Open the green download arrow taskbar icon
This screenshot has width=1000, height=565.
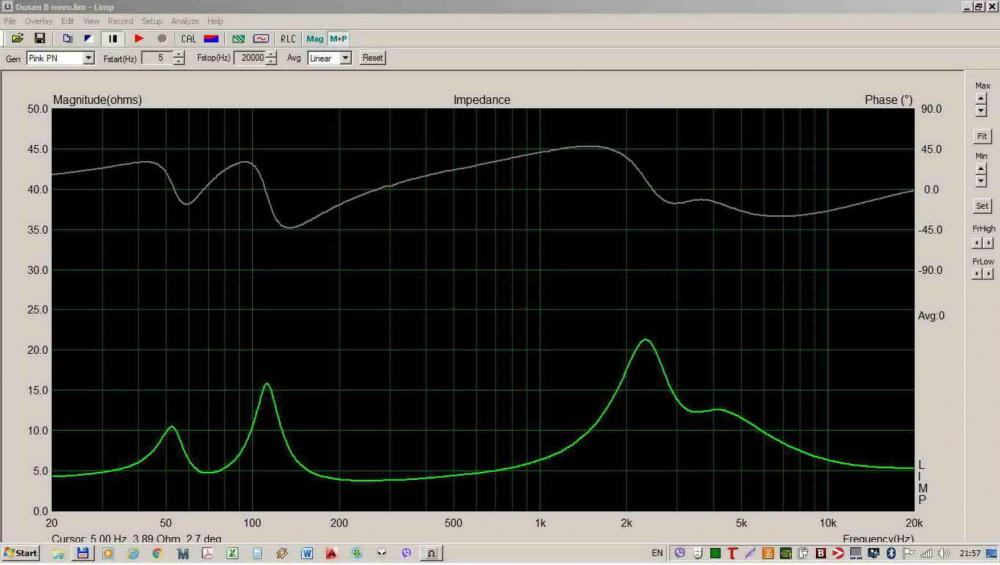[x=357, y=554]
